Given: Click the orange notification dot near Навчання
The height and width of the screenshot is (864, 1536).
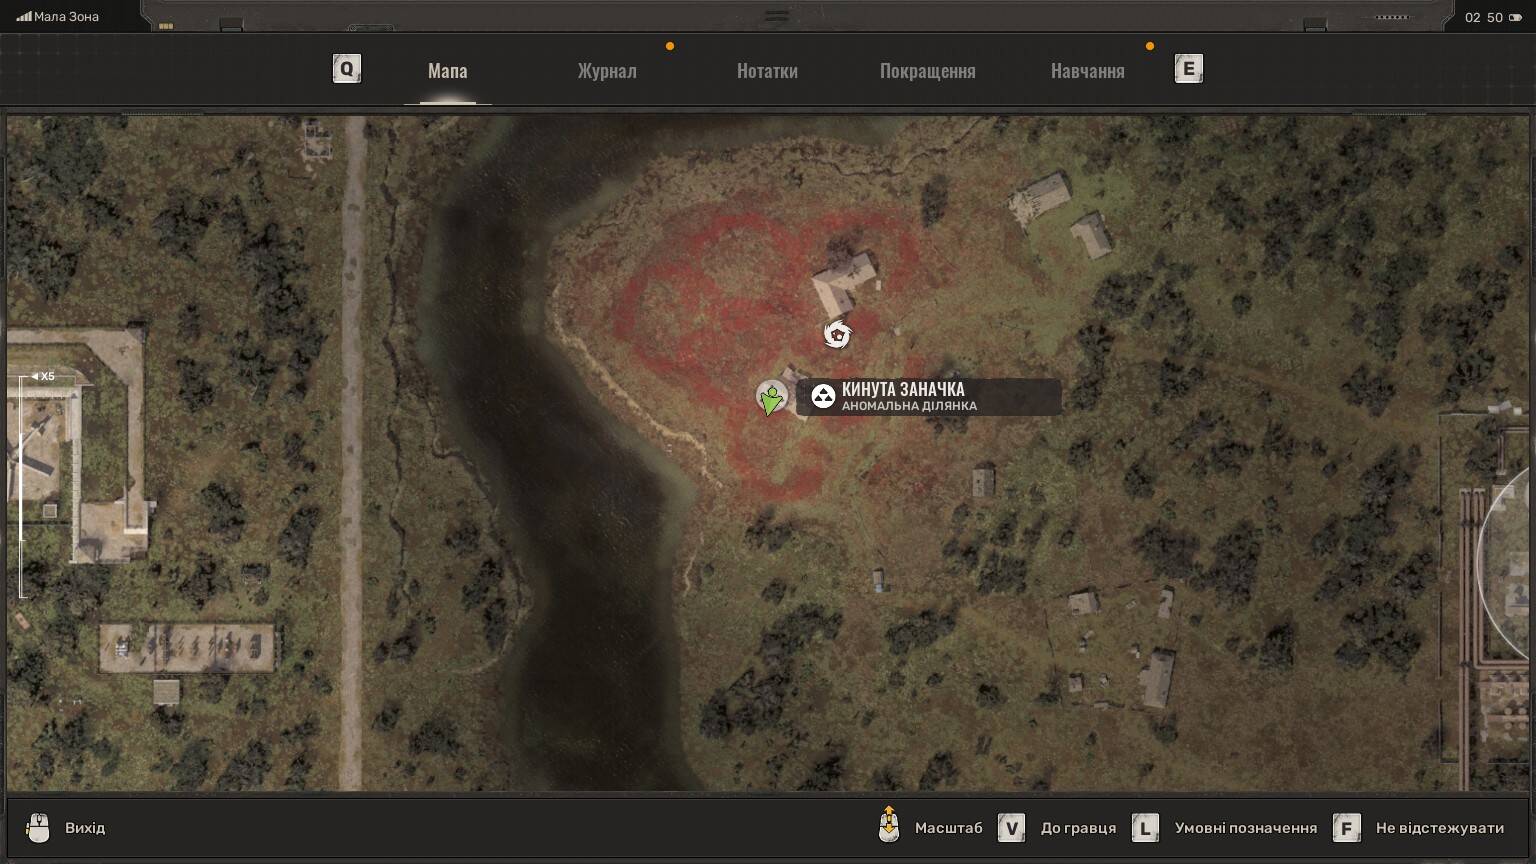Looking at the screenshot, I should [x=1150, y=46].
